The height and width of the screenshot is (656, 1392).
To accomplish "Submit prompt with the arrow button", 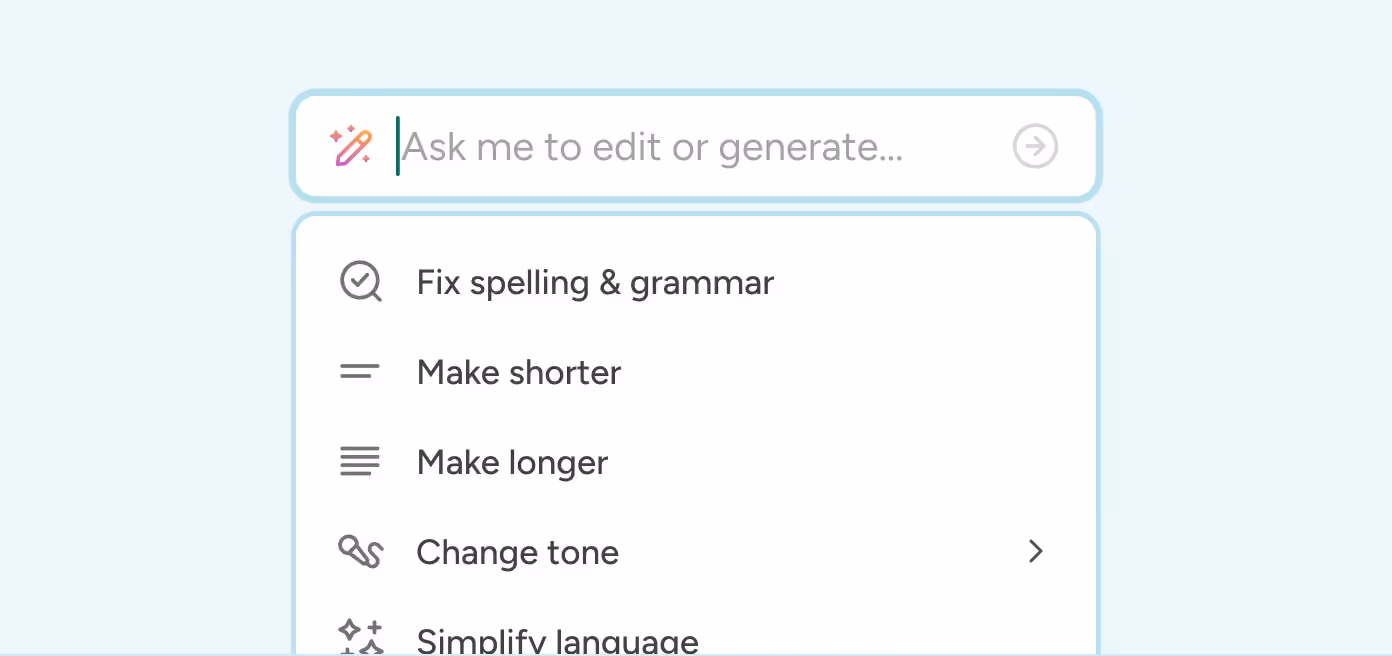I will pos(1035,146).
